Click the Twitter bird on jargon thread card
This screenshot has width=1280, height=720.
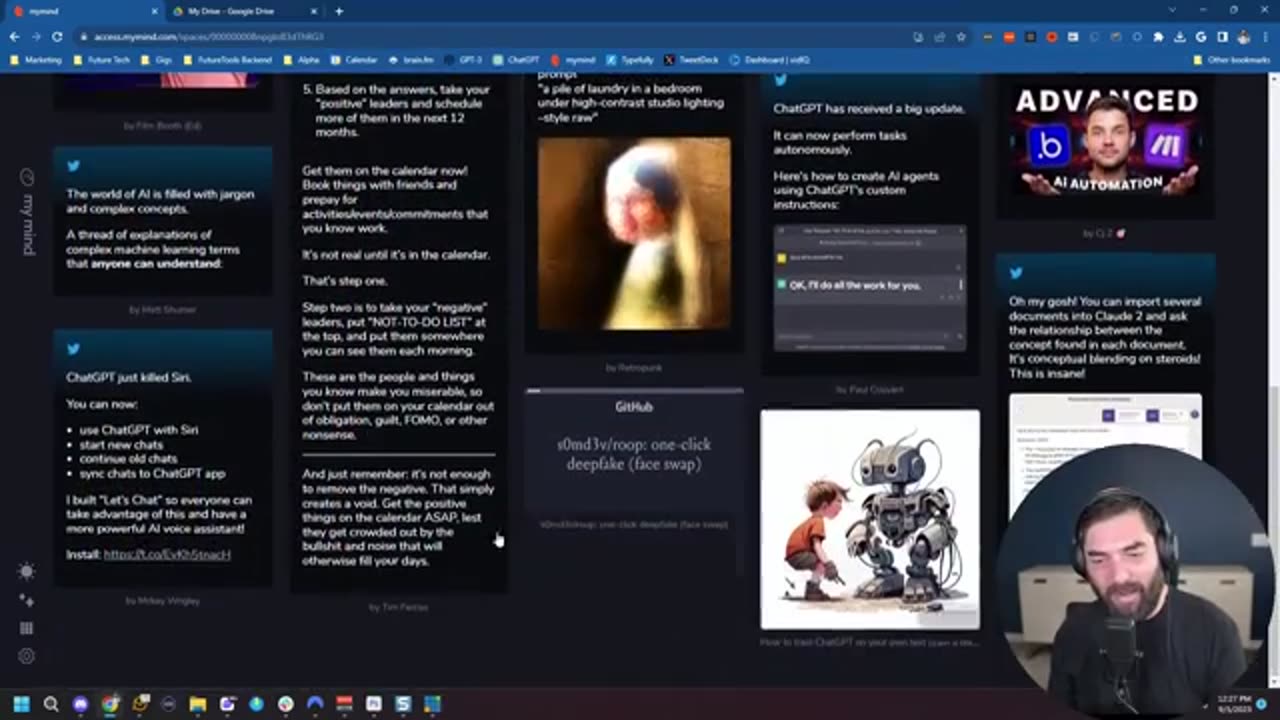73,165
